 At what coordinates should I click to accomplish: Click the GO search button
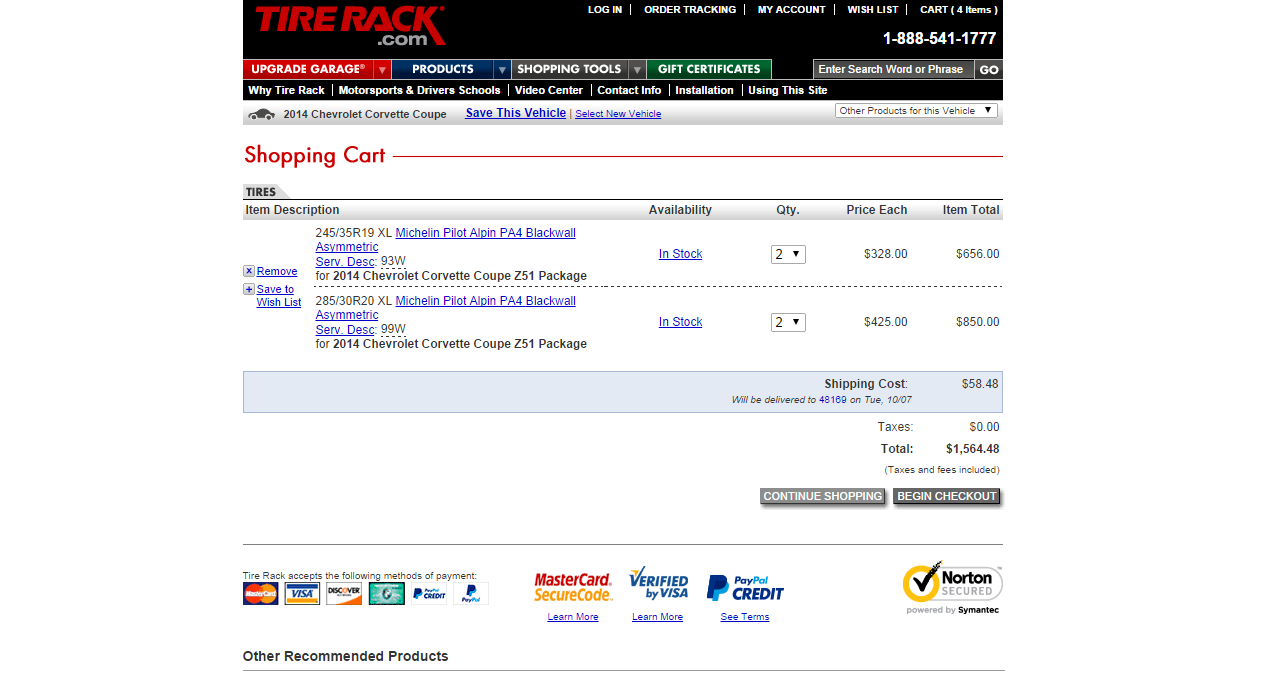pos(989,70)
